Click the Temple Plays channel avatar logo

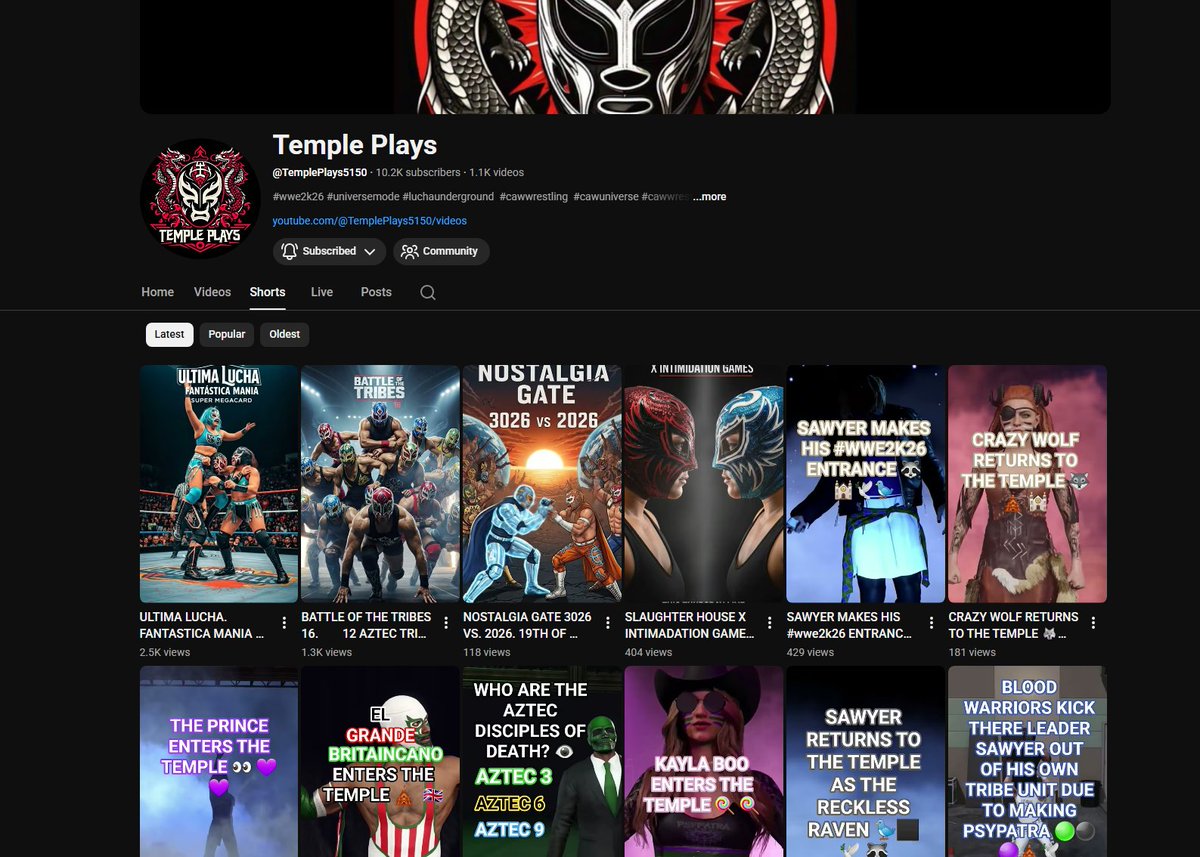point(200,198)
